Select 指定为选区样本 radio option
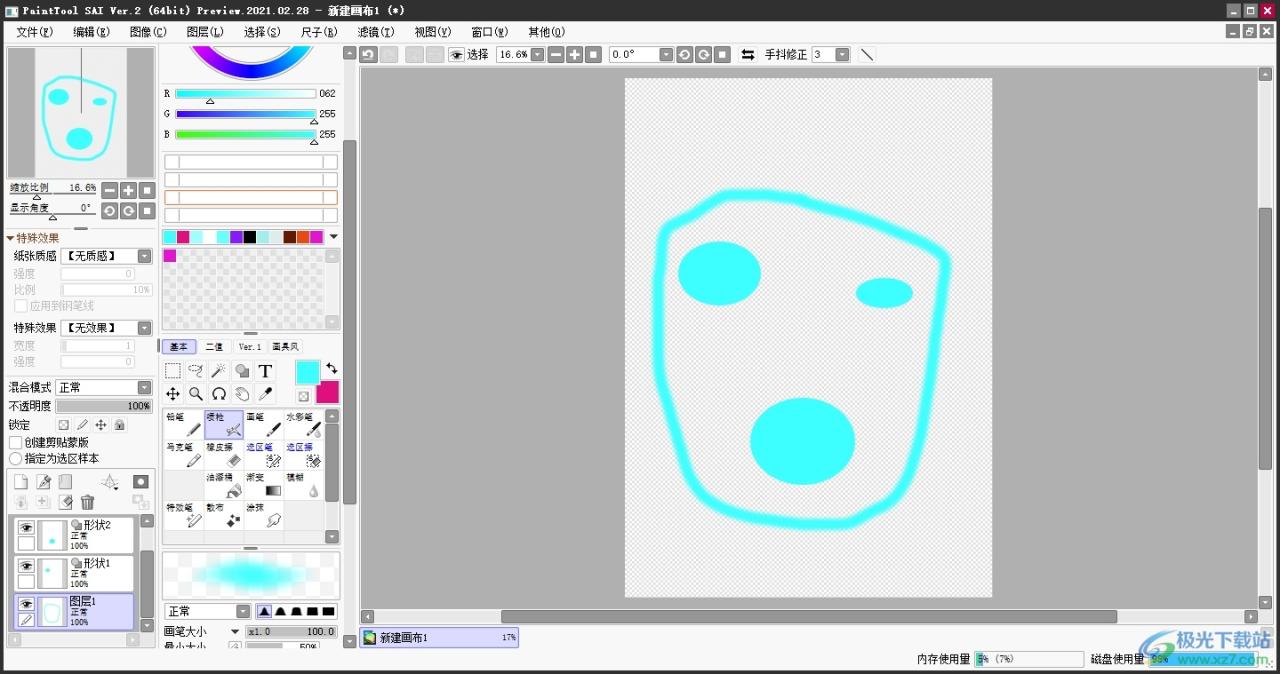The image size is (1280, 674). click(15, 458)
